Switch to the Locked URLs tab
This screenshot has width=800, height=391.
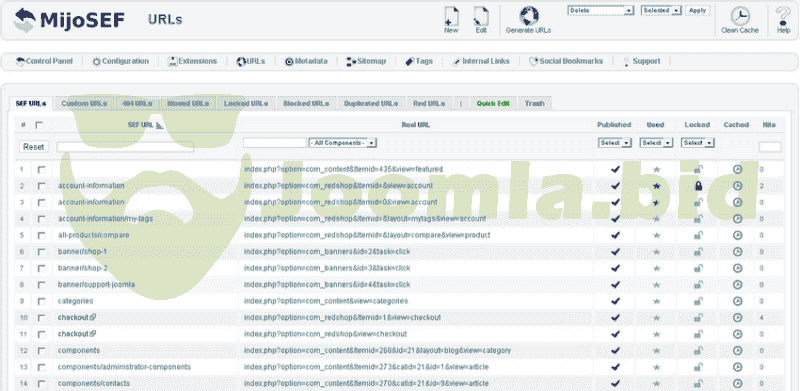(246, 104)
